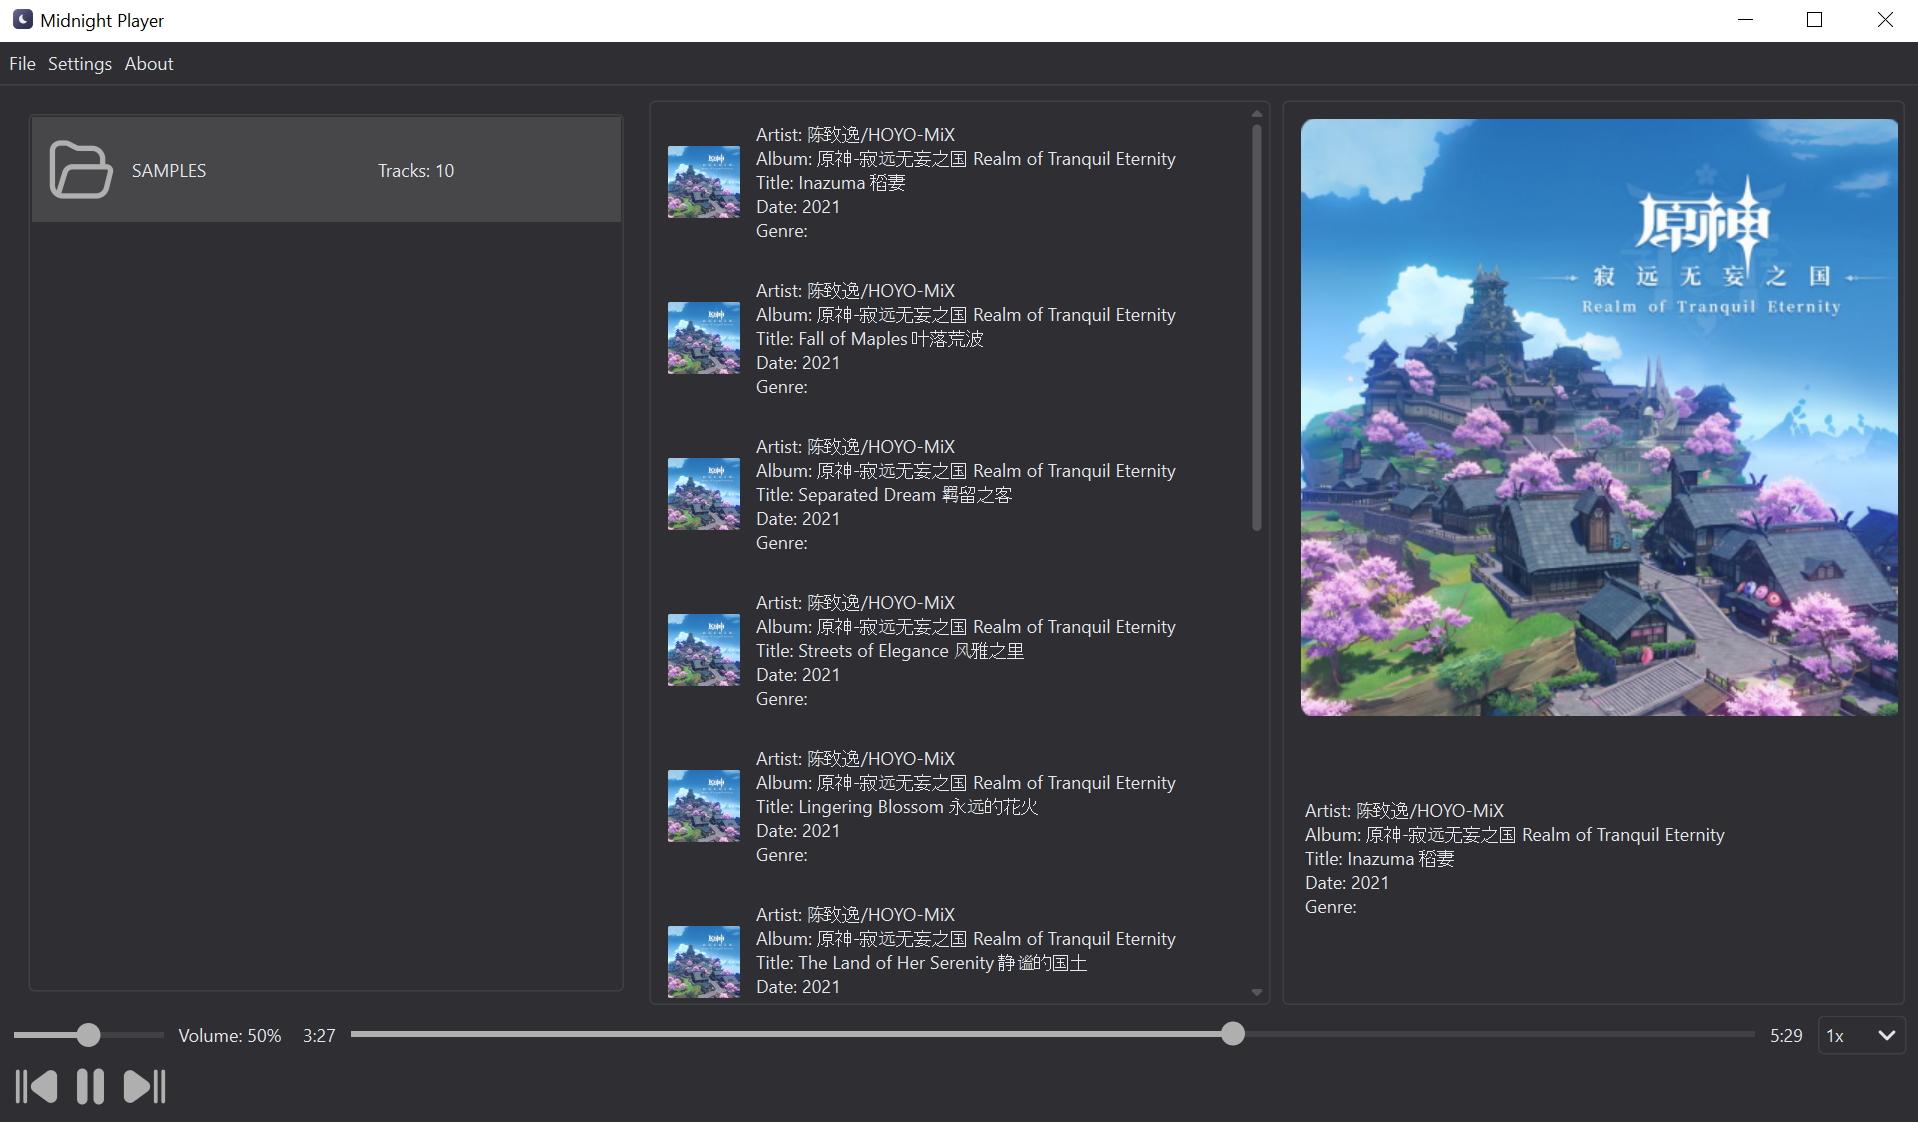Open the About menu

pos(149,64)
